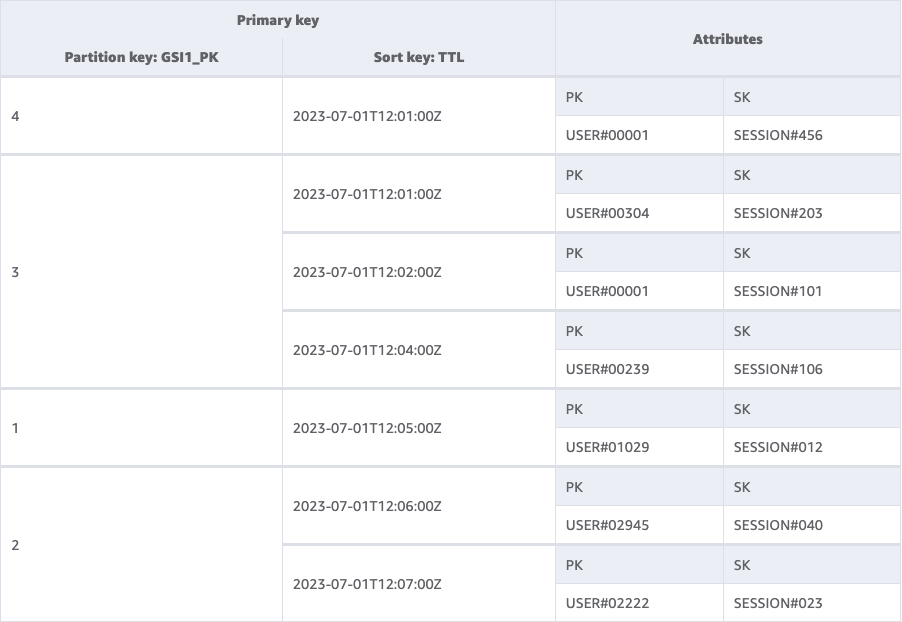Select sort key 2023-07-01T12:06:00Z
Screen dimensions: 902x622
(367, 506)
